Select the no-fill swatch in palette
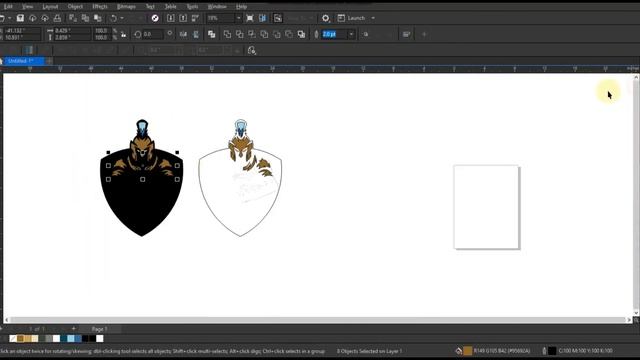 click(x=13, y=338)
